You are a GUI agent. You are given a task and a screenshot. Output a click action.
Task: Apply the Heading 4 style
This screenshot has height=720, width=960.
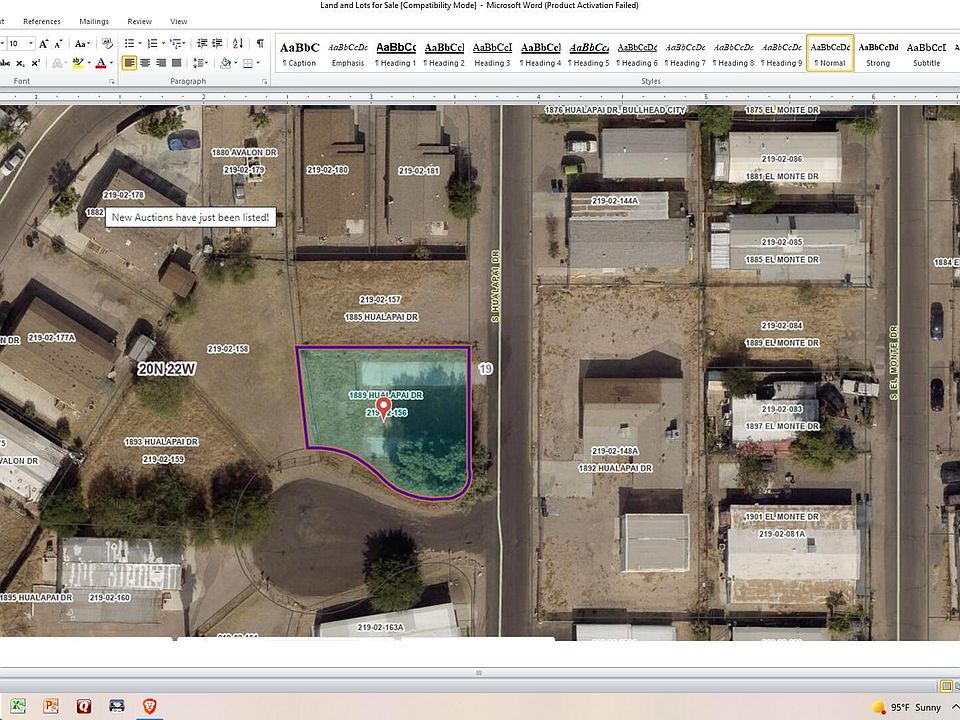pos(541,54)
